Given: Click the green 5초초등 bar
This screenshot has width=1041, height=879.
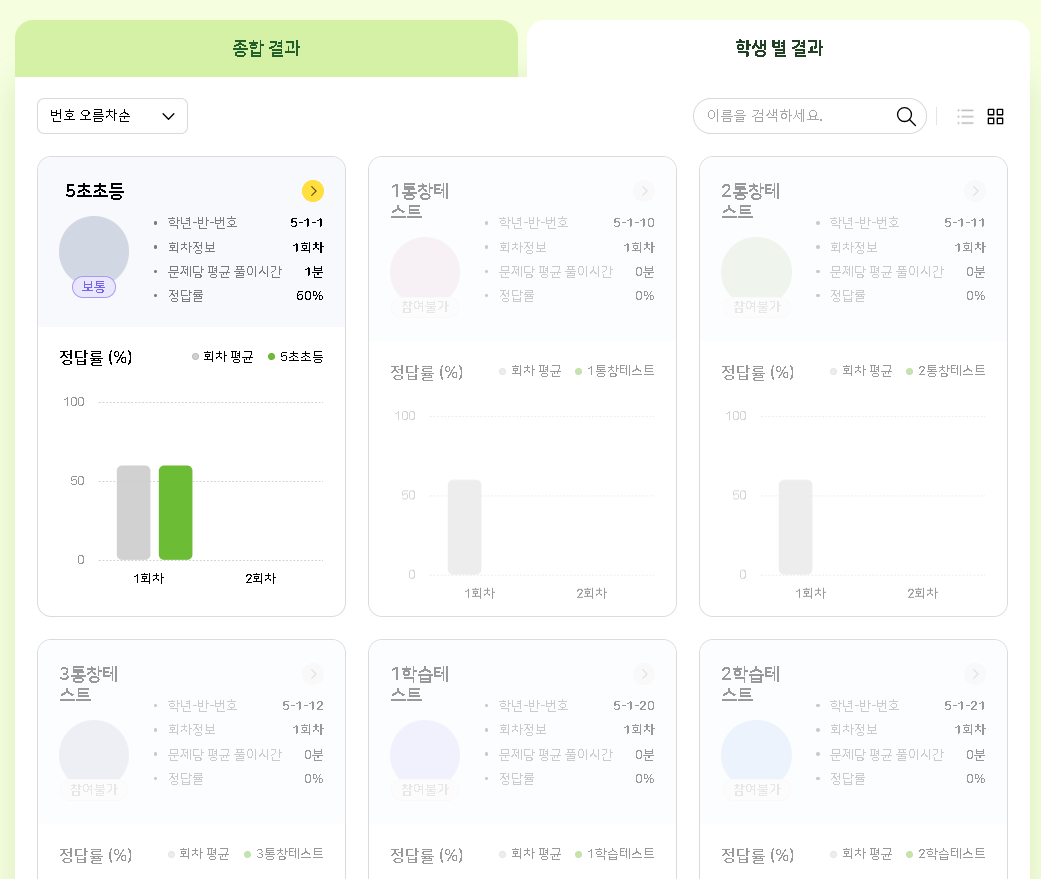Looking at the screenshot, I should coord(175,512).
